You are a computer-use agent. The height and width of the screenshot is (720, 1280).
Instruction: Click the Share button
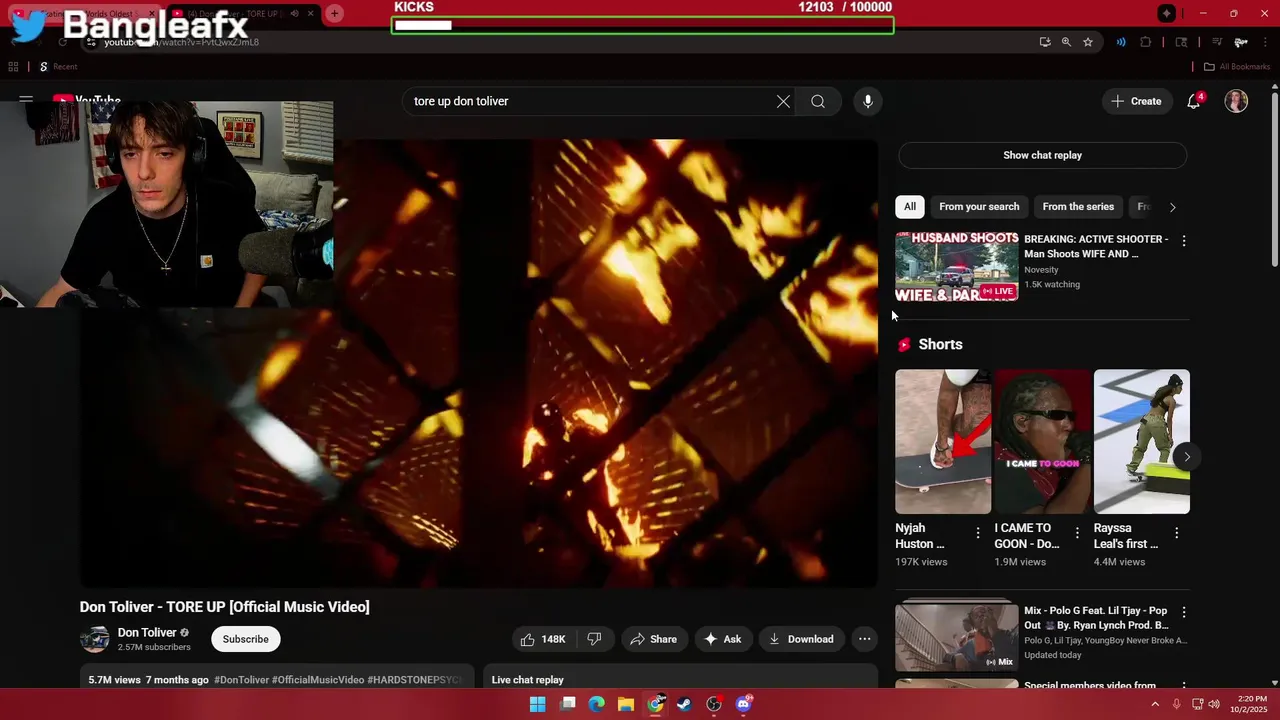653,639
